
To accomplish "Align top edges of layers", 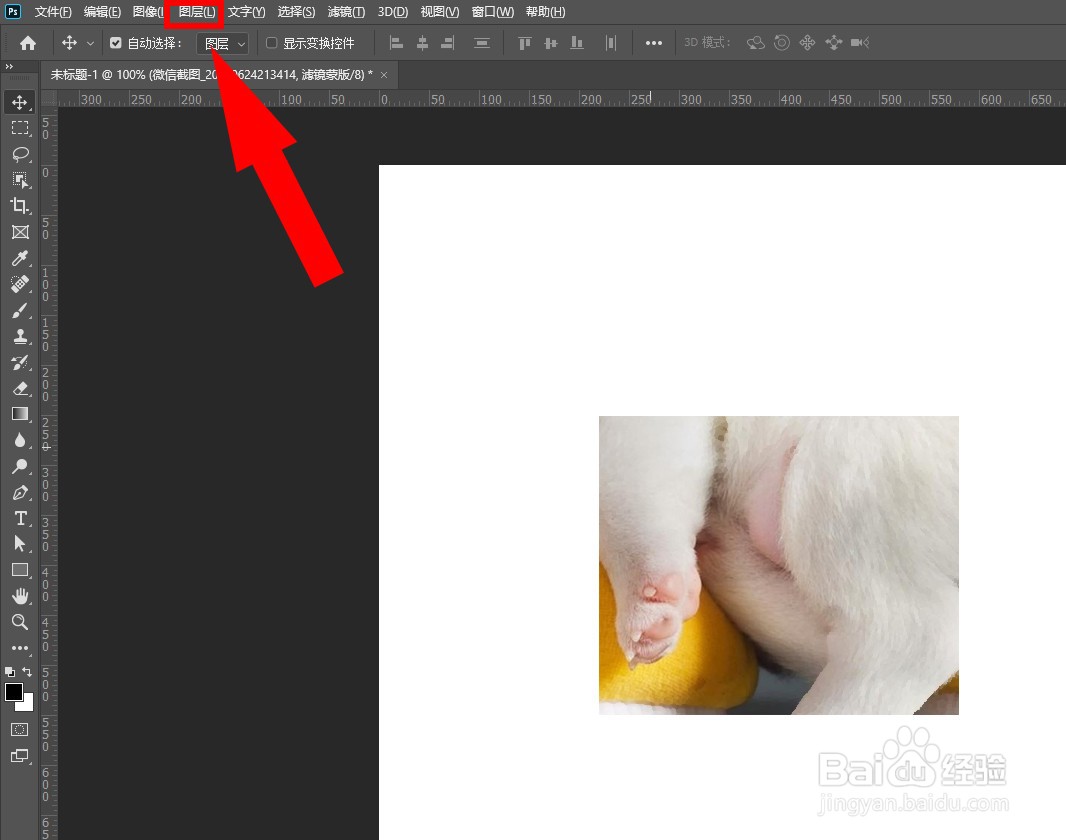I will click(x=524, y=43).
